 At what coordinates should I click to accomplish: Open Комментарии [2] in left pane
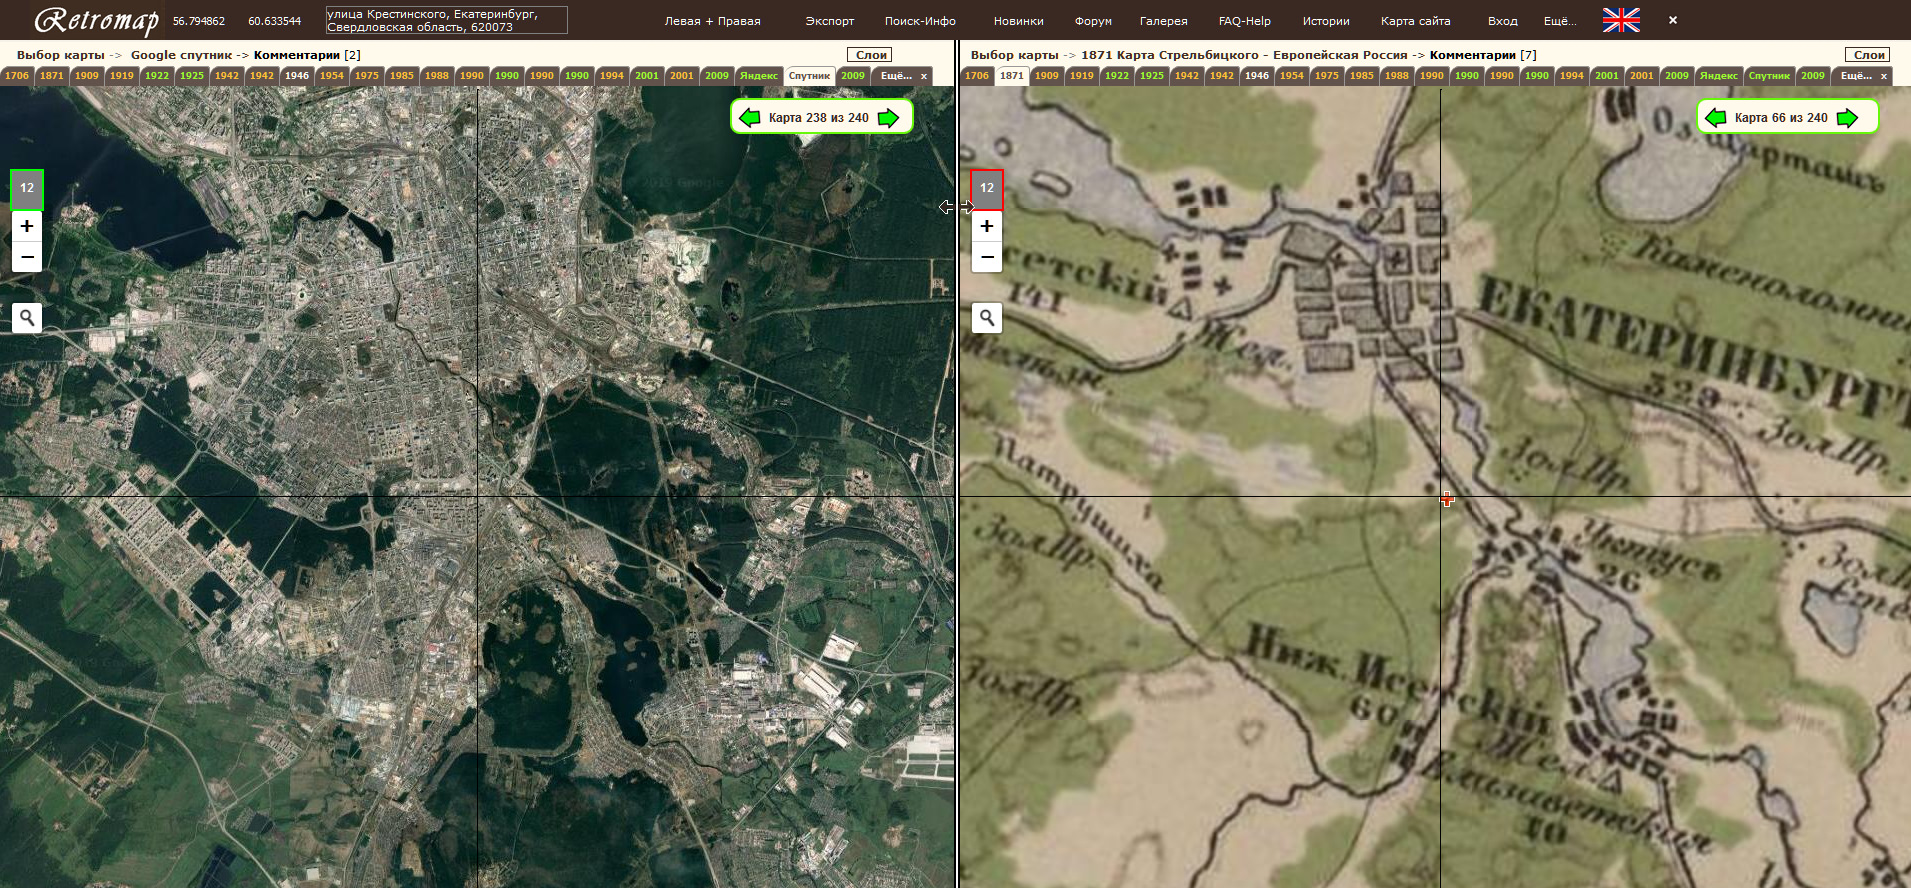[307, 55]
